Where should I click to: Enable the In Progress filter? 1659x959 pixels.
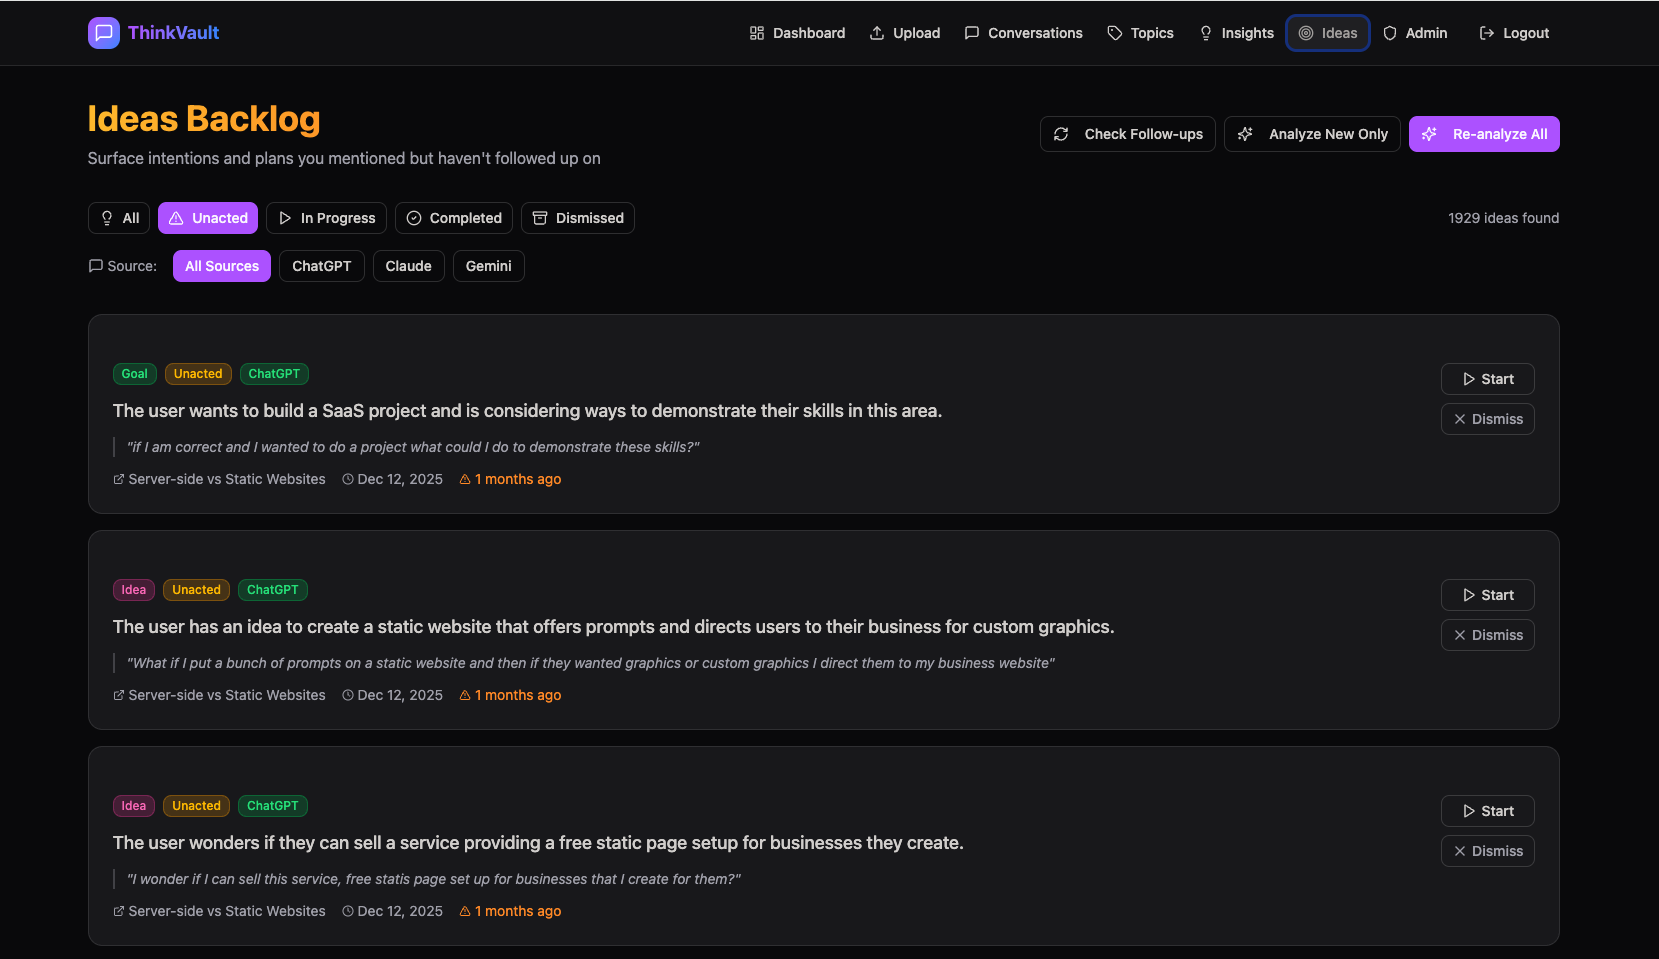pyautogui.click(x=326, y=217)
